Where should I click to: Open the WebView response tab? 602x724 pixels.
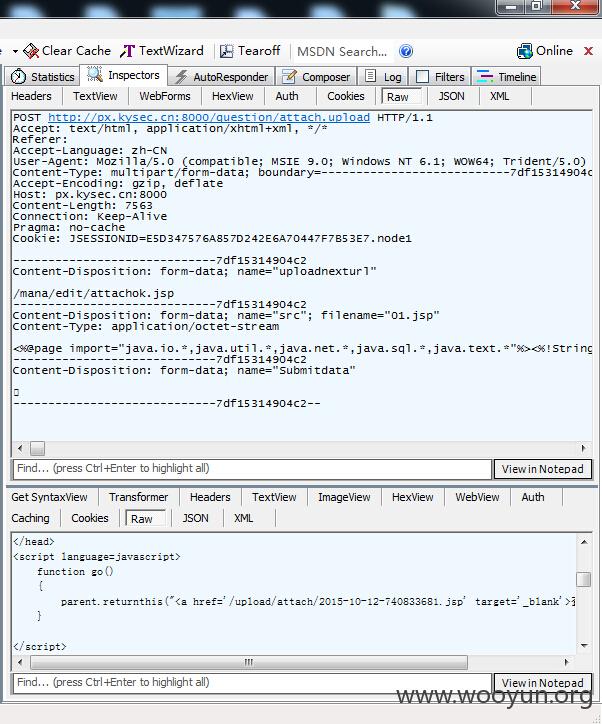click(x=477, y=497)
